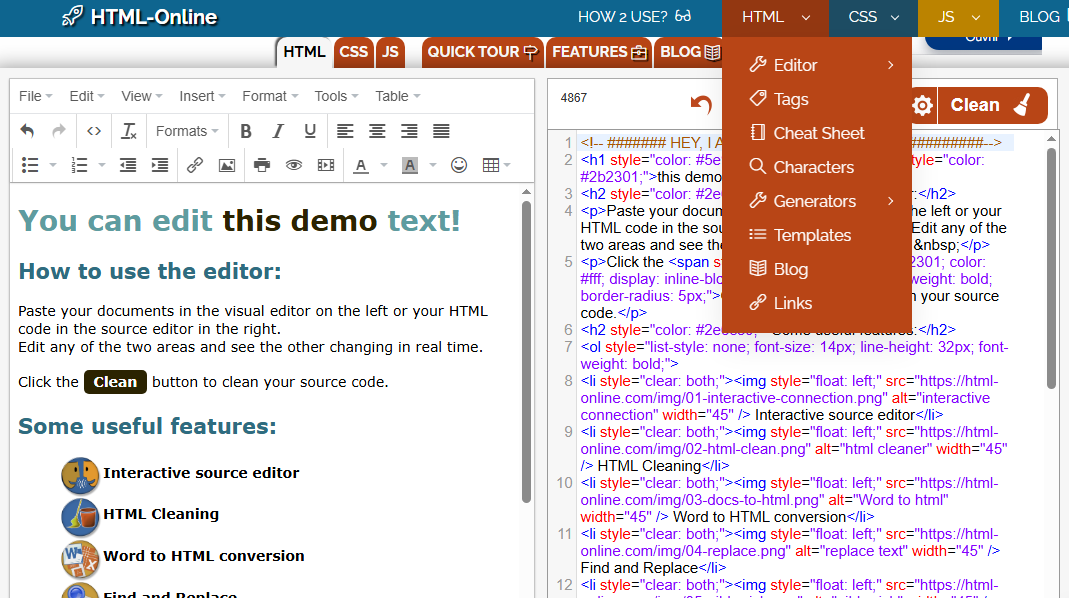Toggle bold formatting in the editor toolbar

click(x=246, y=131)
